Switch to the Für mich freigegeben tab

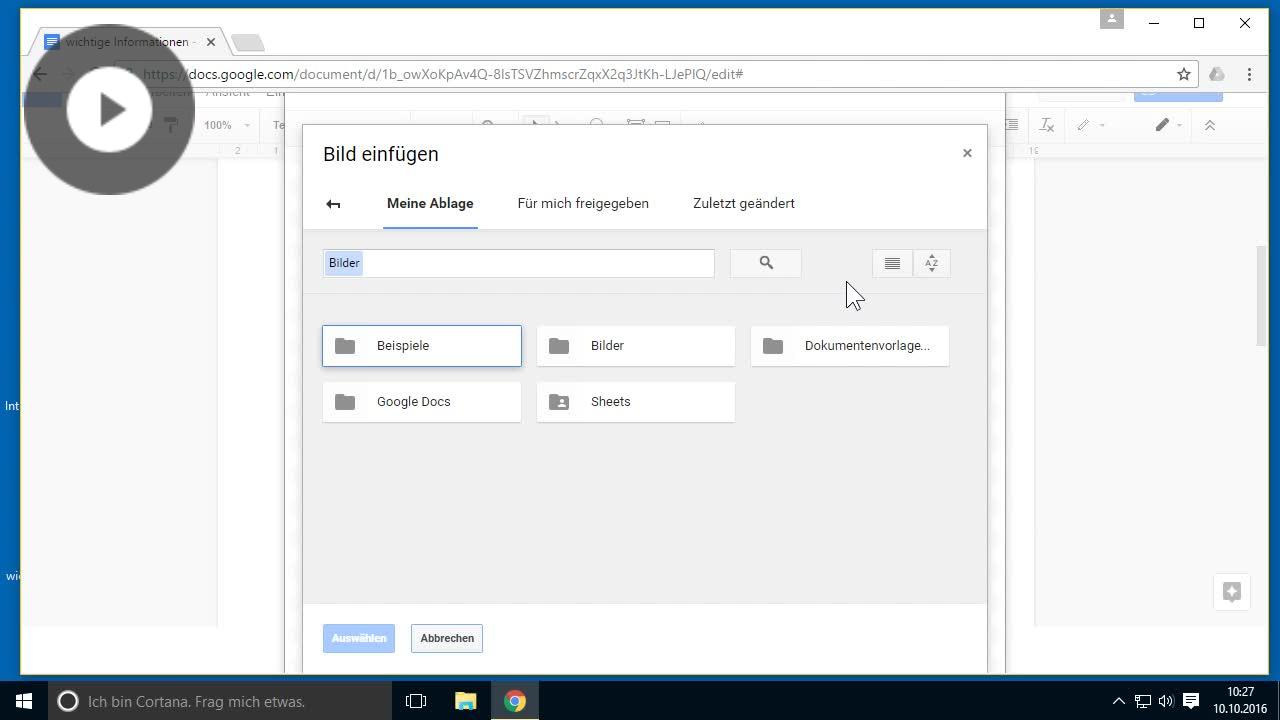(x=582, y=203)
